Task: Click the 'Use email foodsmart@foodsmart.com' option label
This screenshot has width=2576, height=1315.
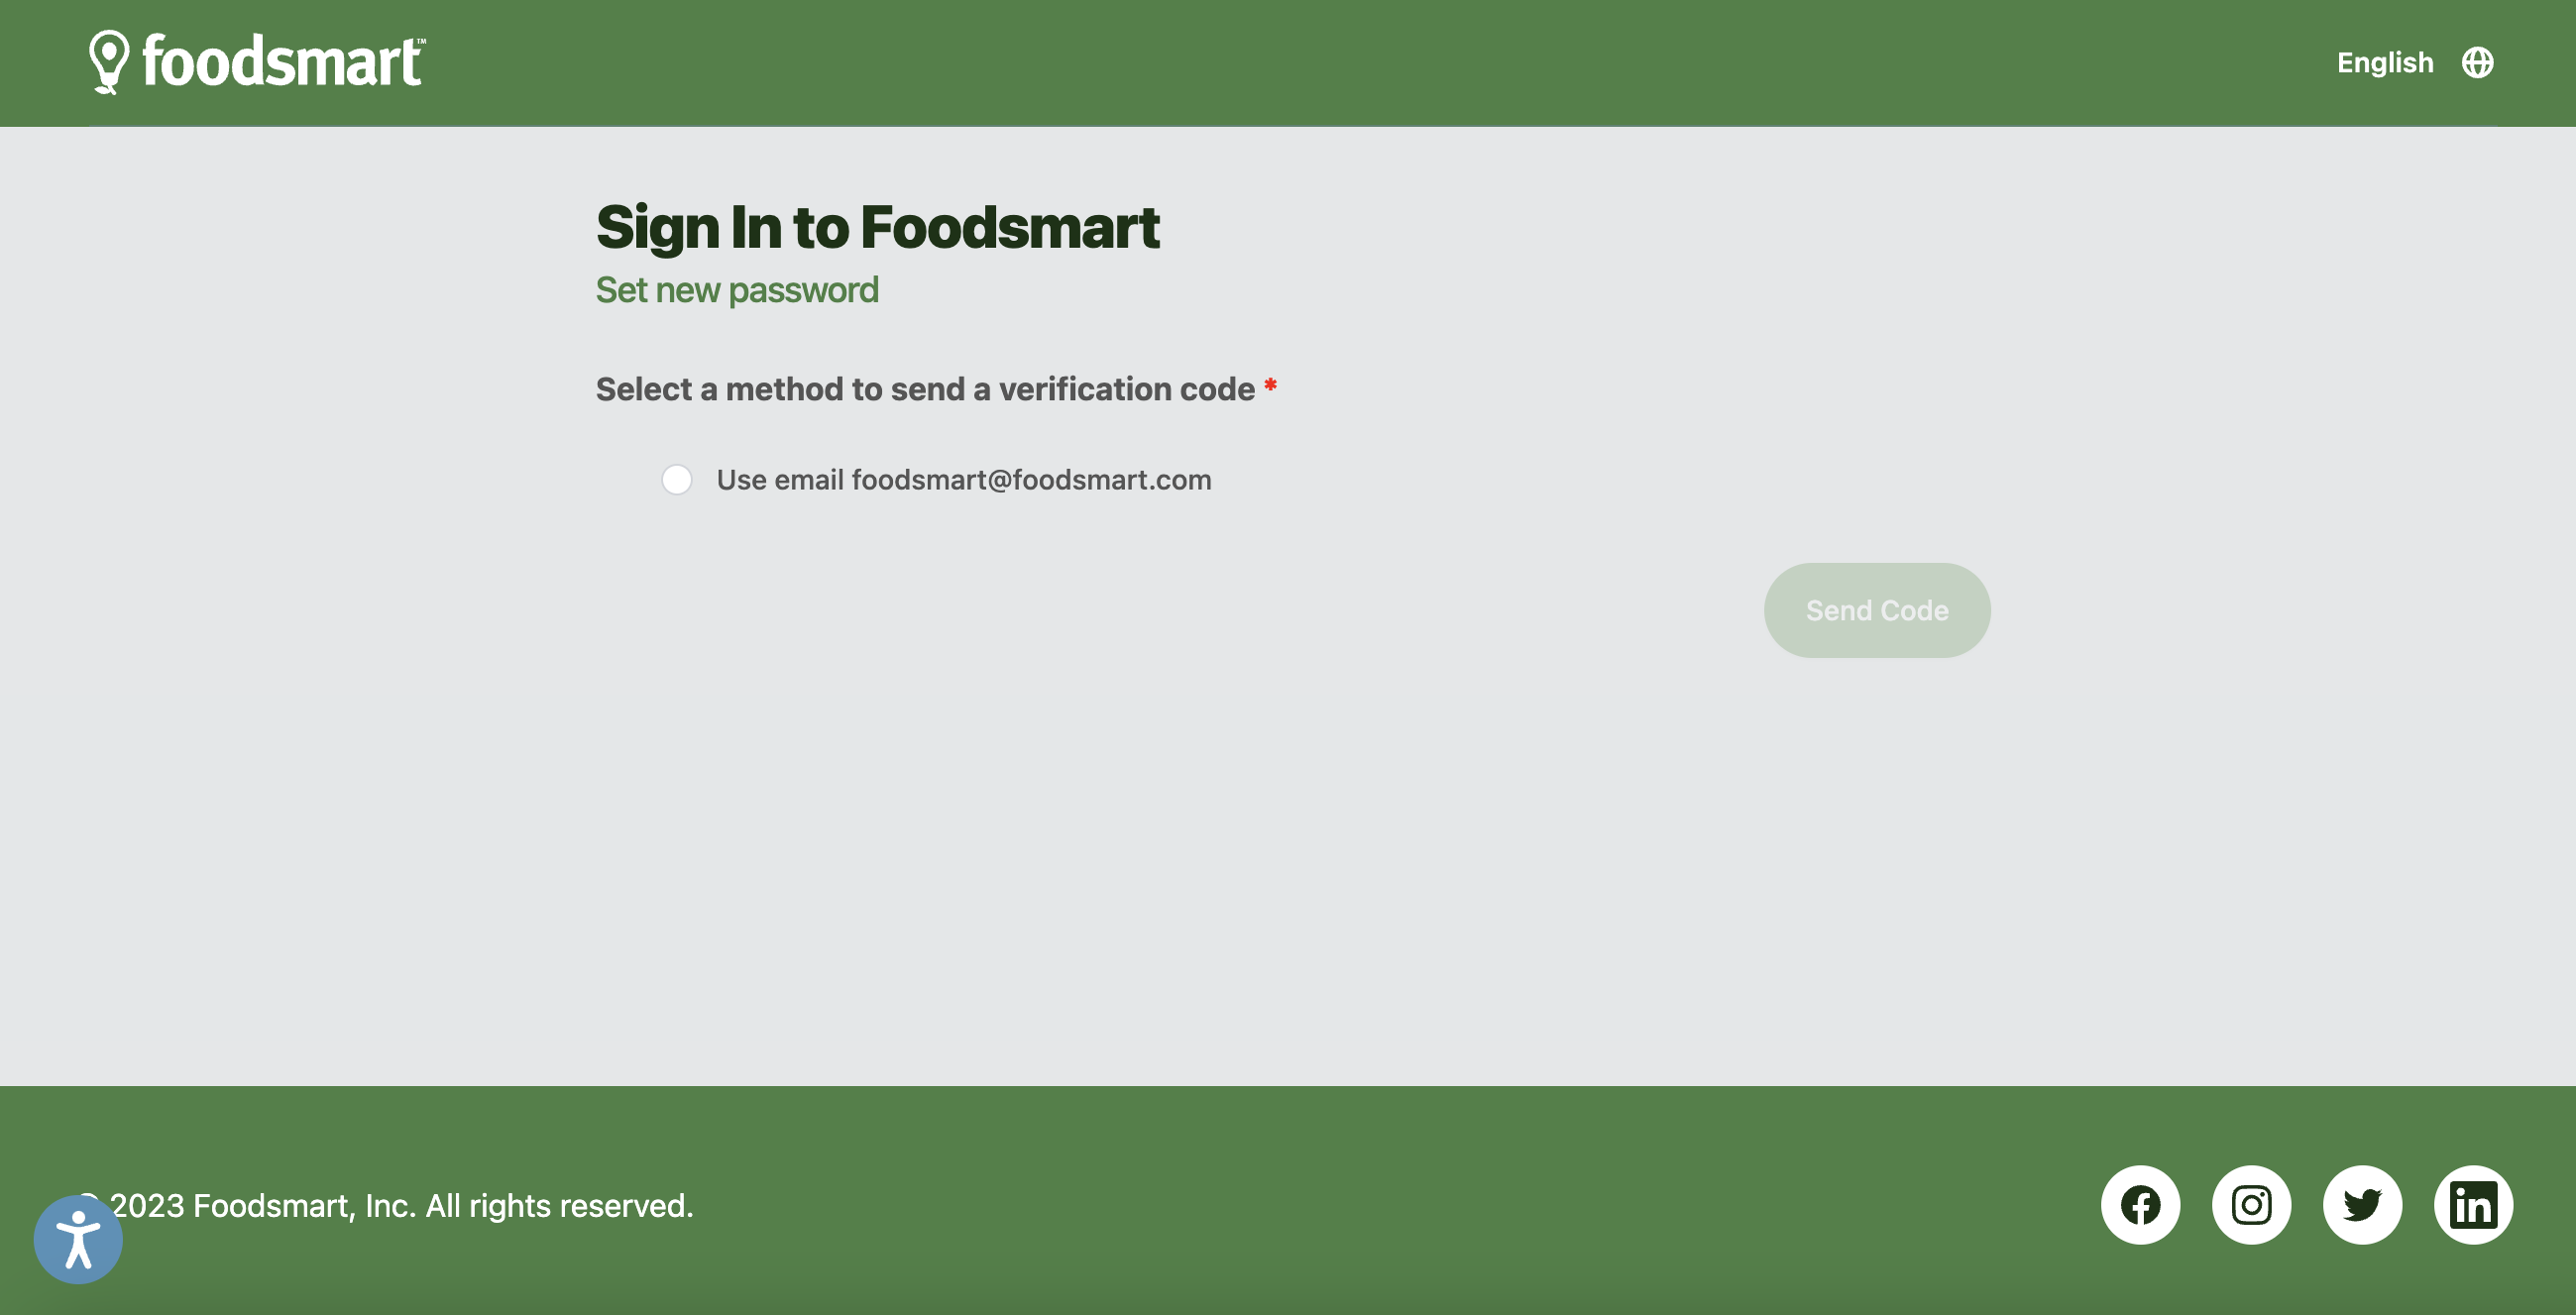Action: (964, 480)
